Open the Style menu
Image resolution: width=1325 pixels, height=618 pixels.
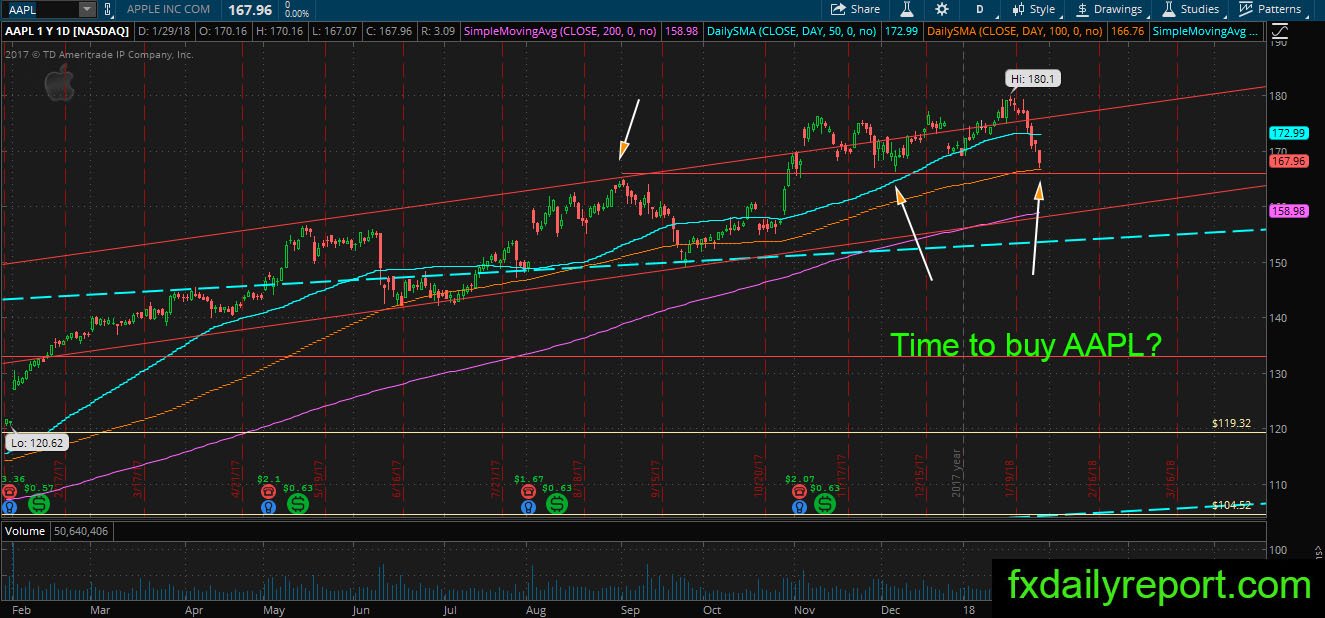pos(1034,9)
